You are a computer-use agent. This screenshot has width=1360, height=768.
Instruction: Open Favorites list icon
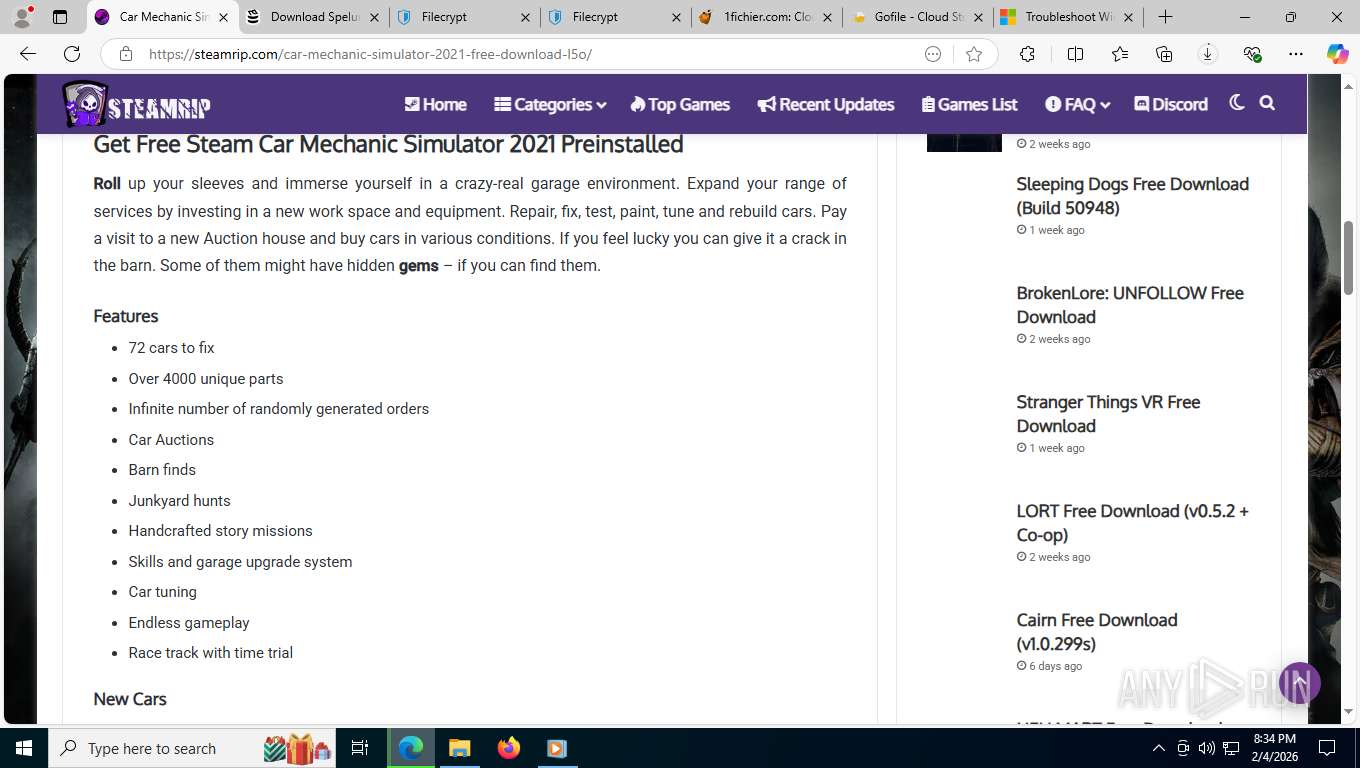1119,54
